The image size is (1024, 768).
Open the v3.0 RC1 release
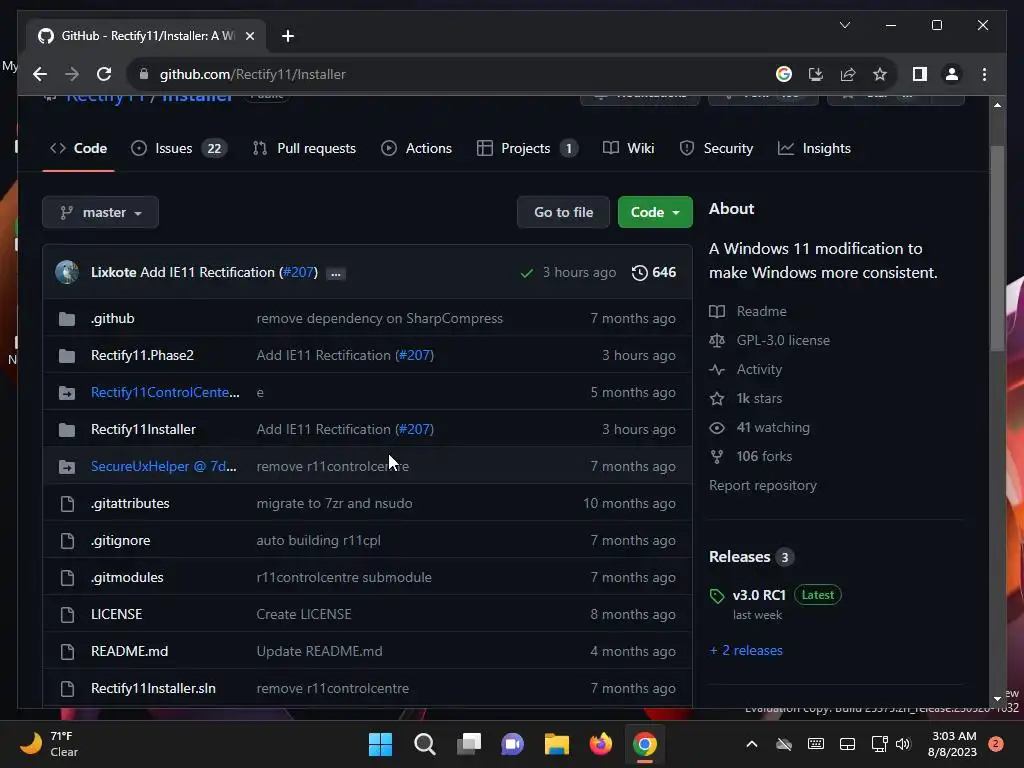(759, 595)
